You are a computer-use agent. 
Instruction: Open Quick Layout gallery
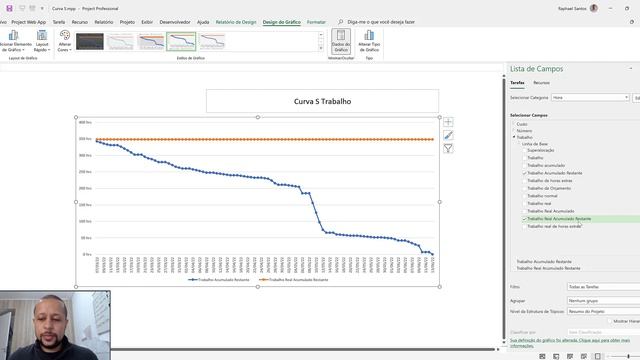point(42,41)
